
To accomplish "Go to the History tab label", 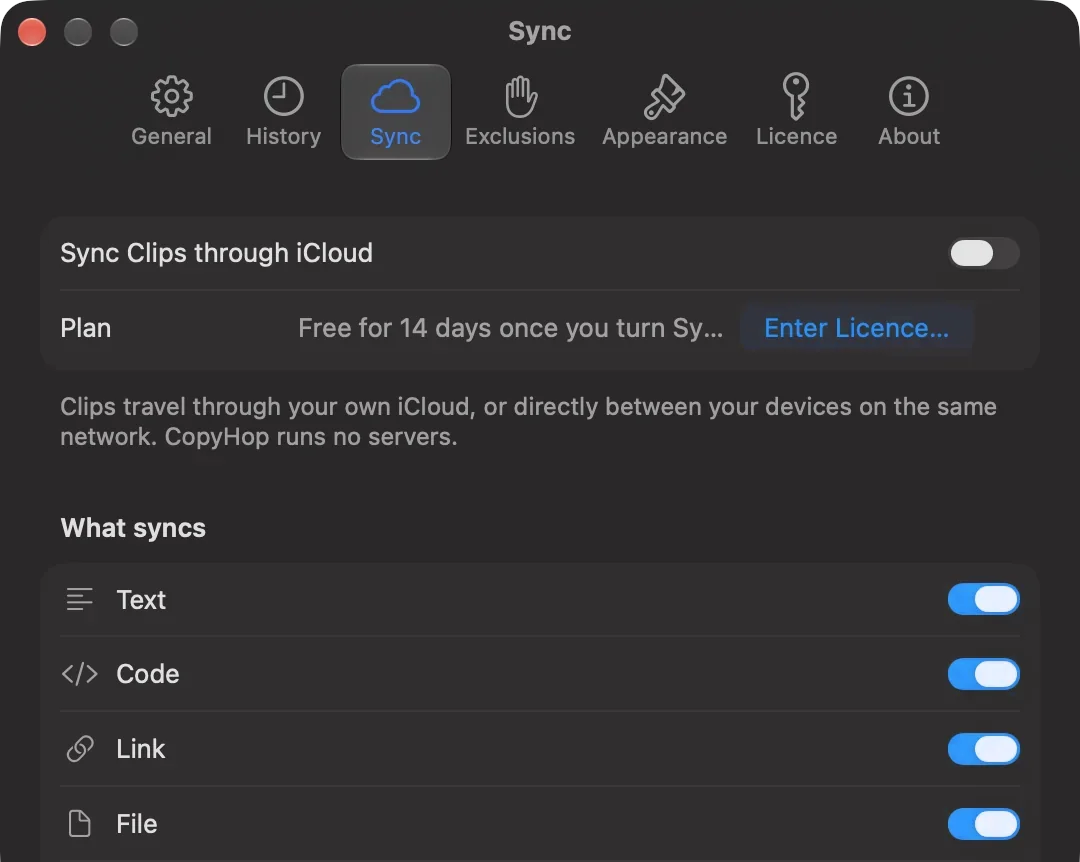I will 284,136.
